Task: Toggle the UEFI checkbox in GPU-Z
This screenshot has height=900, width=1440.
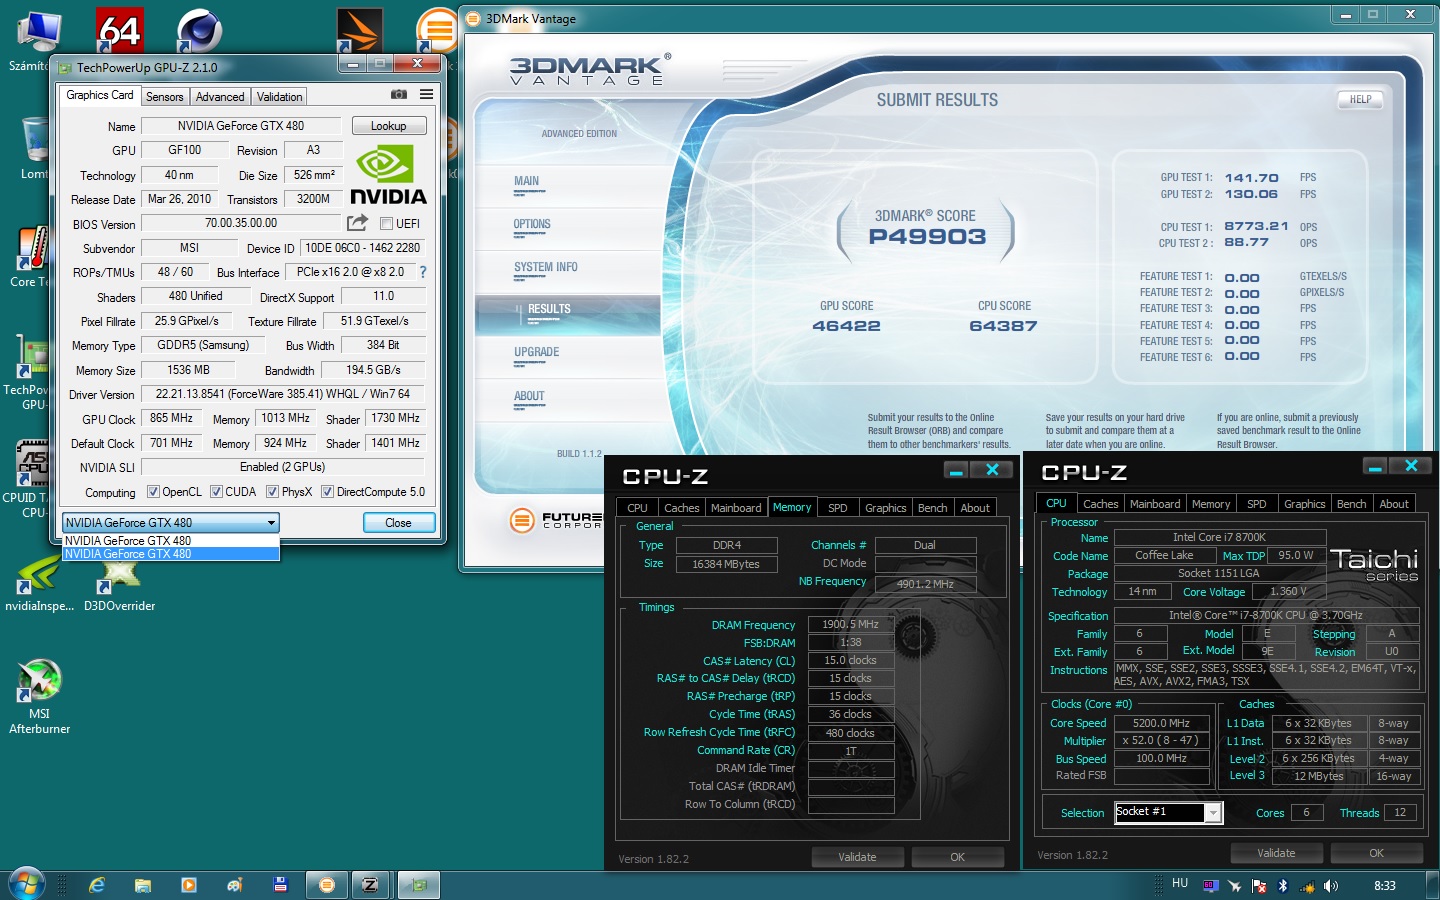Action: click(x=386, y=224)
